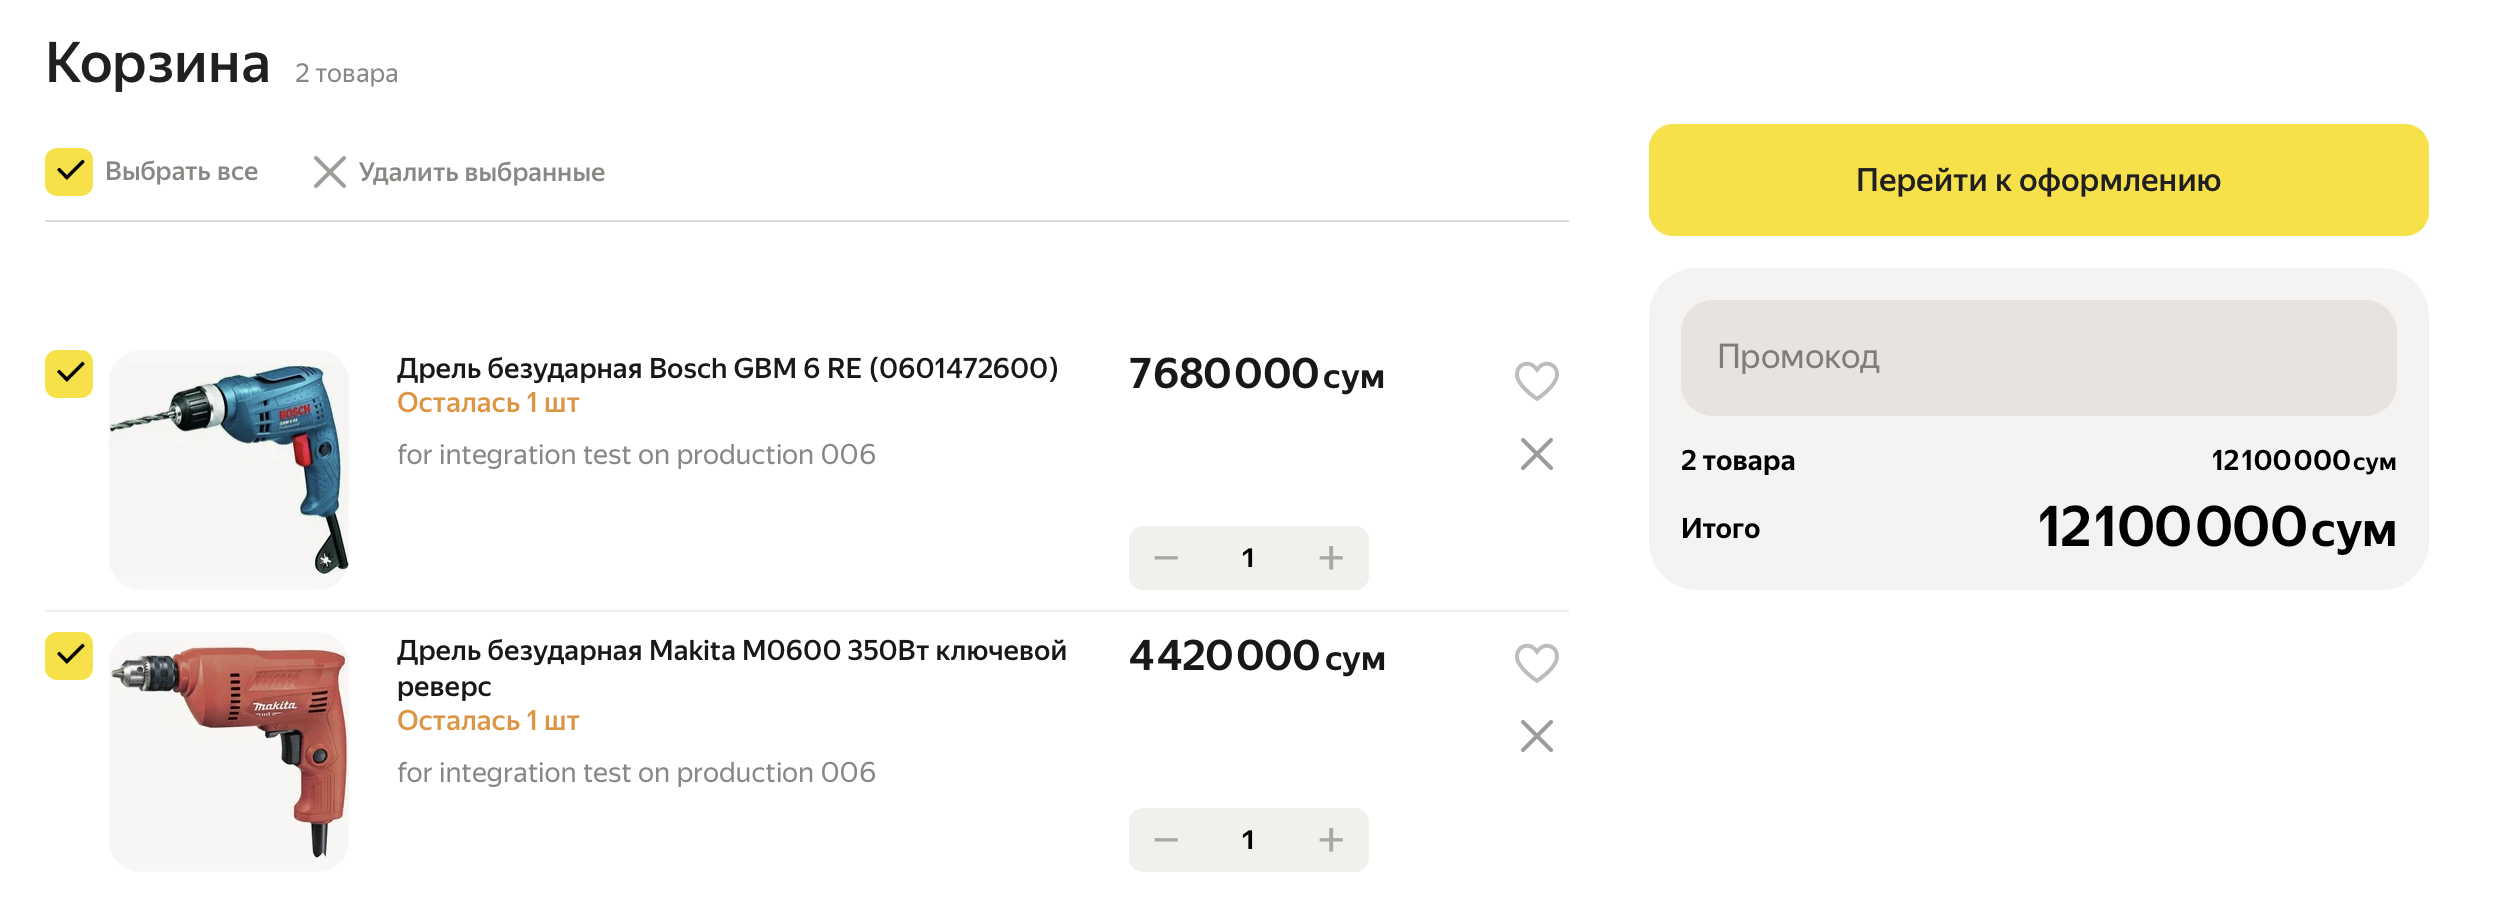Decrease Makita drill quantity with minus
2498x906 pixels.
click(1166, 840)
